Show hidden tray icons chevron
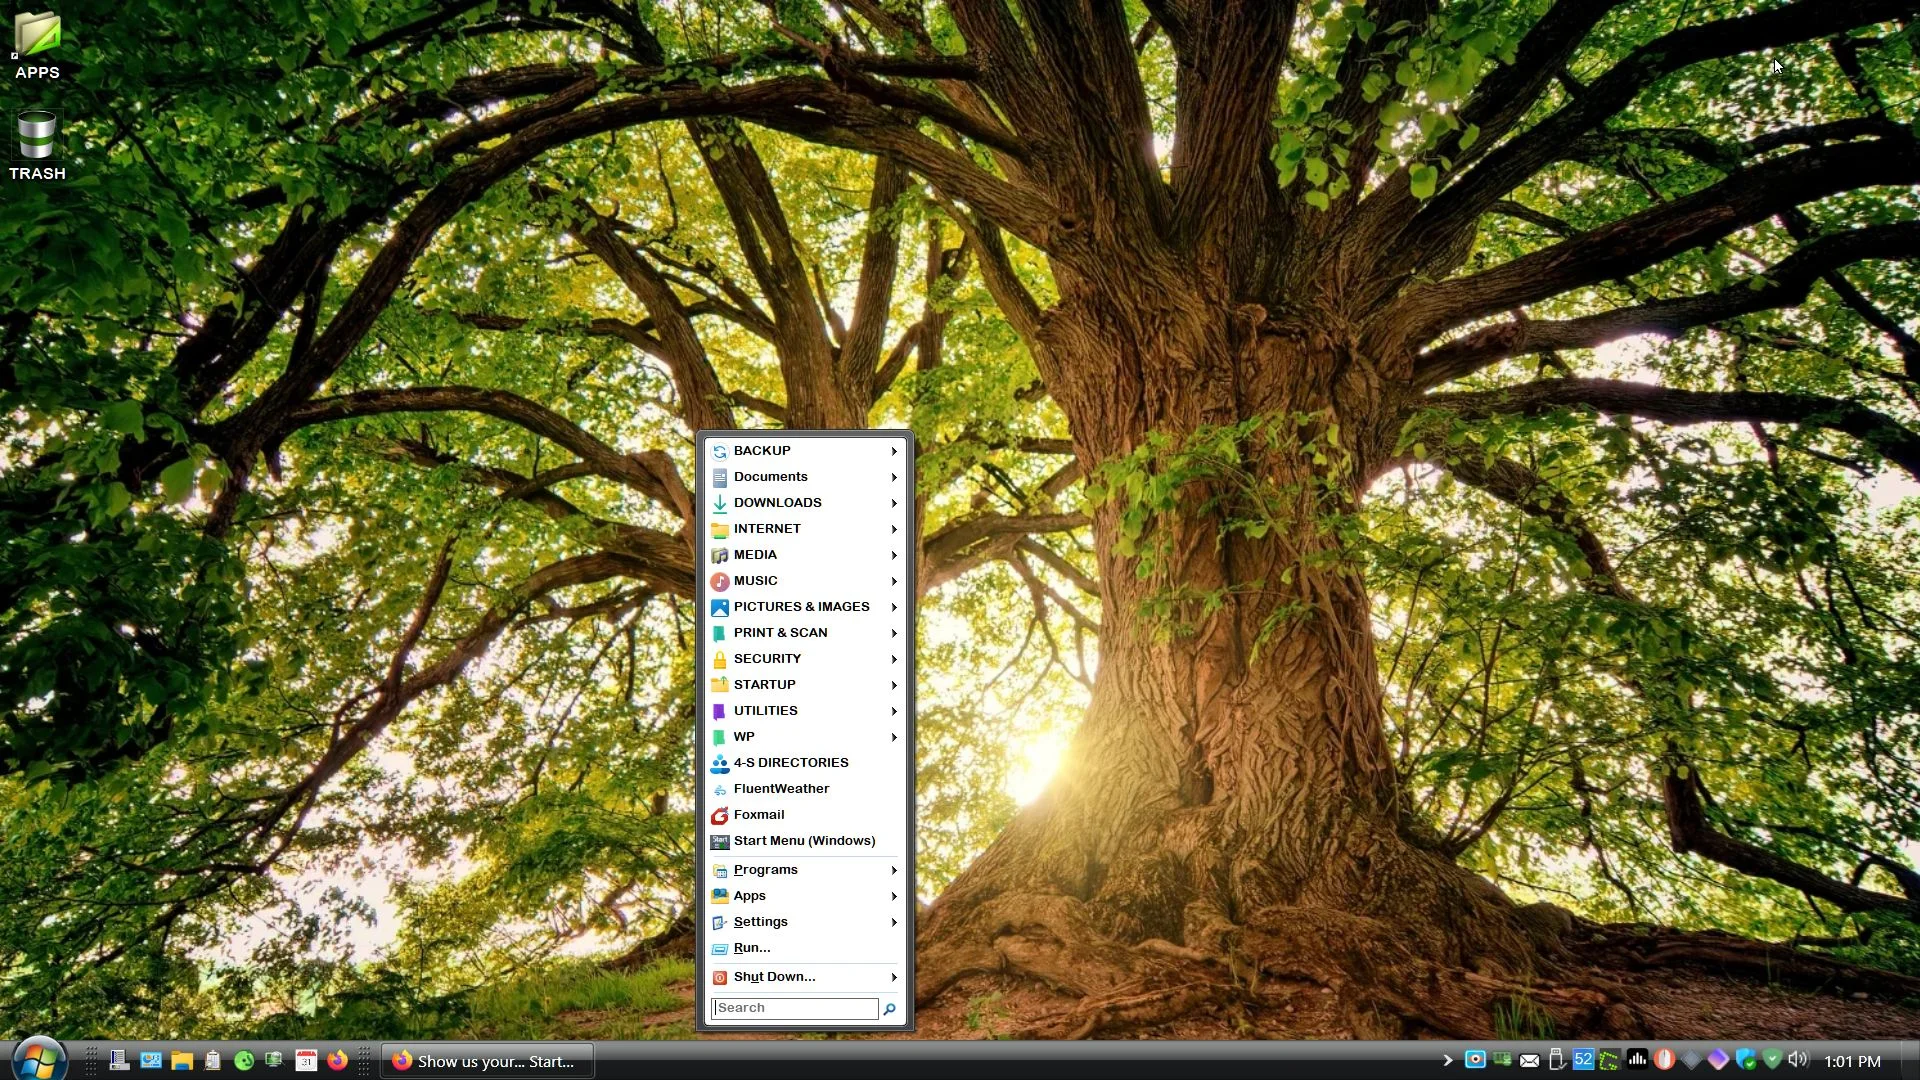Viewport: 1920px width, 1080px height. click(1447, 1060)
